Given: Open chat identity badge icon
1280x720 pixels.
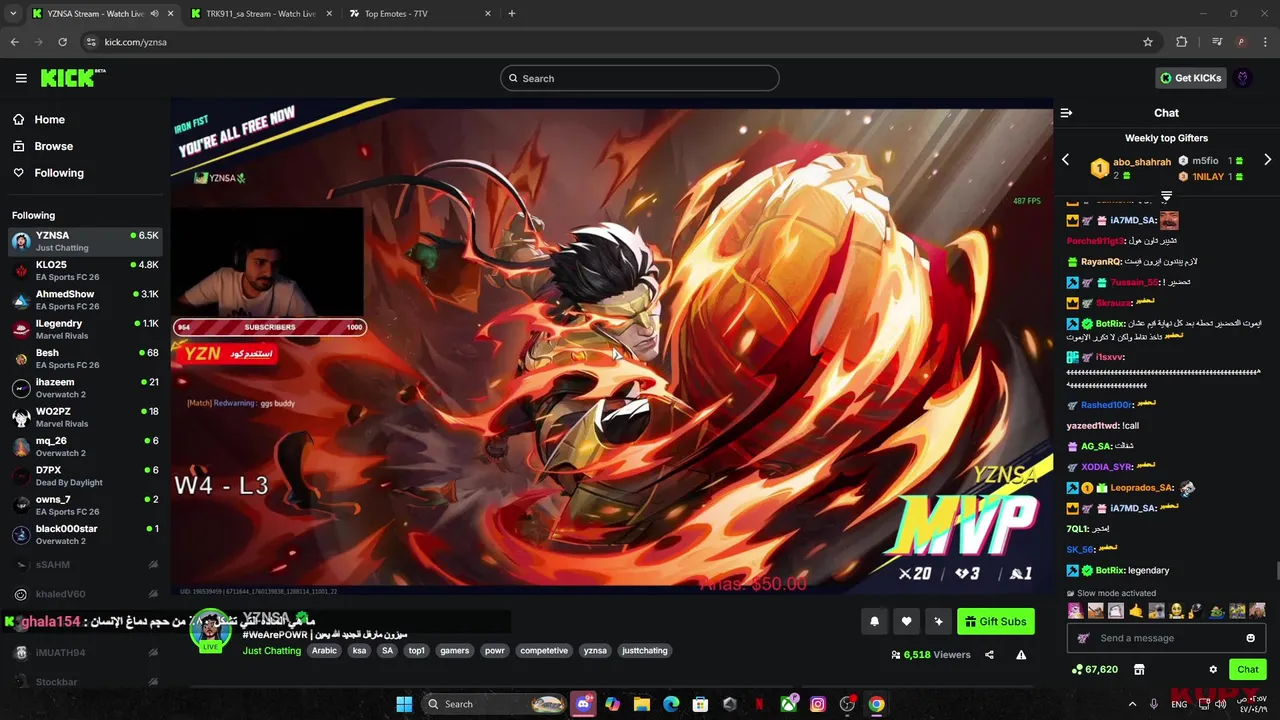Looking at the screenshot, I should [1083, 638].
